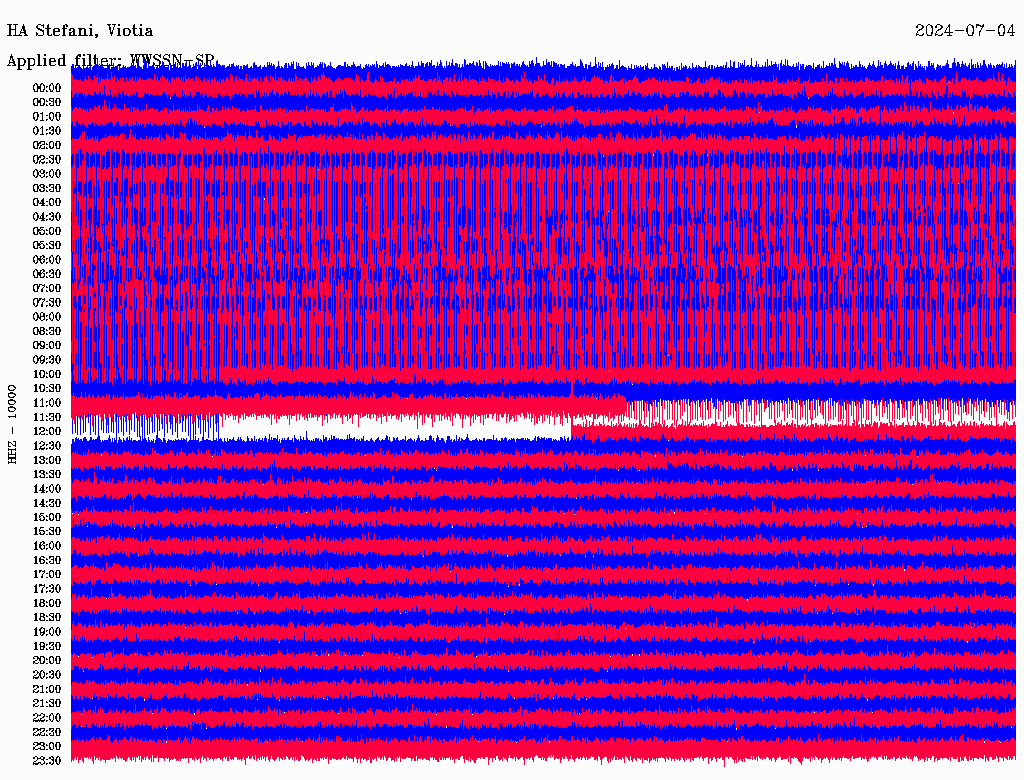Select the 13:30 time label
The width and height of the screenshot is (1024, 780).
pyautogui.click(x=47, y=474)
